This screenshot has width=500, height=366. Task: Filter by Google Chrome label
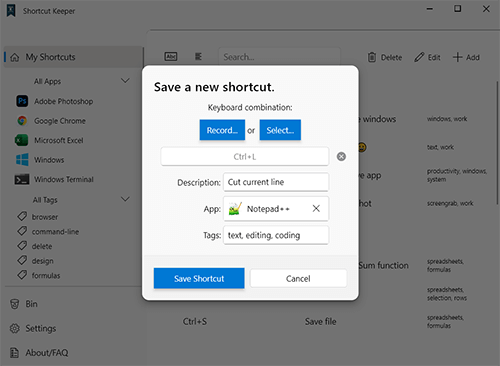tap(60, 121)
